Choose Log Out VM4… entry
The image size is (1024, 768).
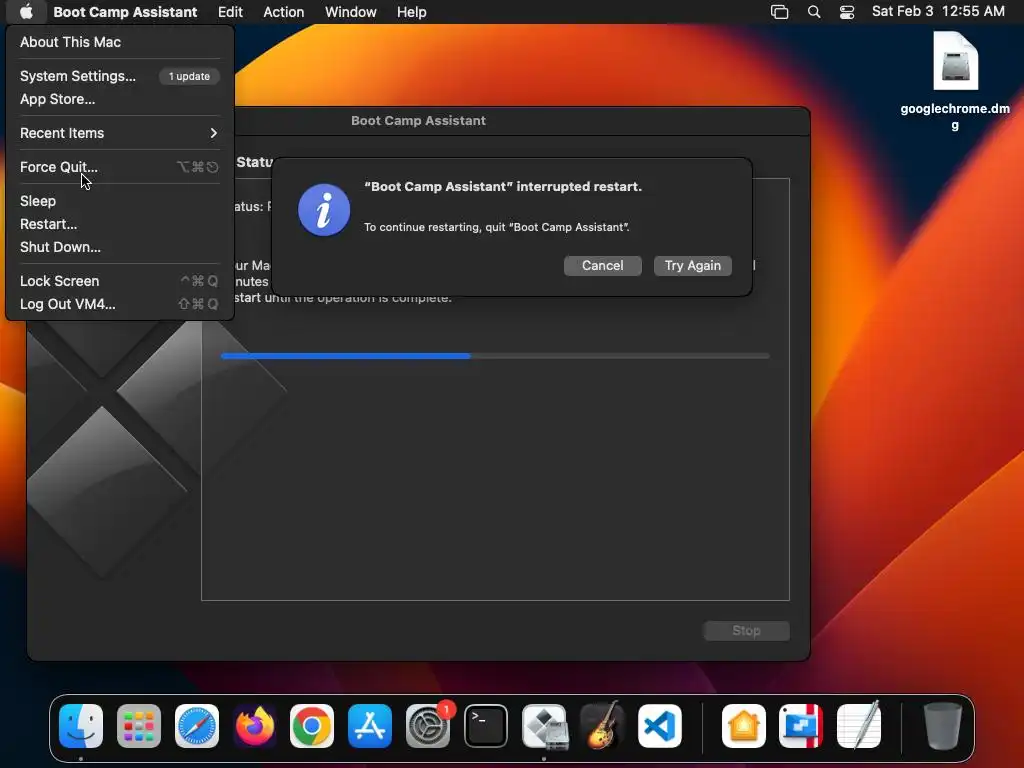tap(120, 304)
